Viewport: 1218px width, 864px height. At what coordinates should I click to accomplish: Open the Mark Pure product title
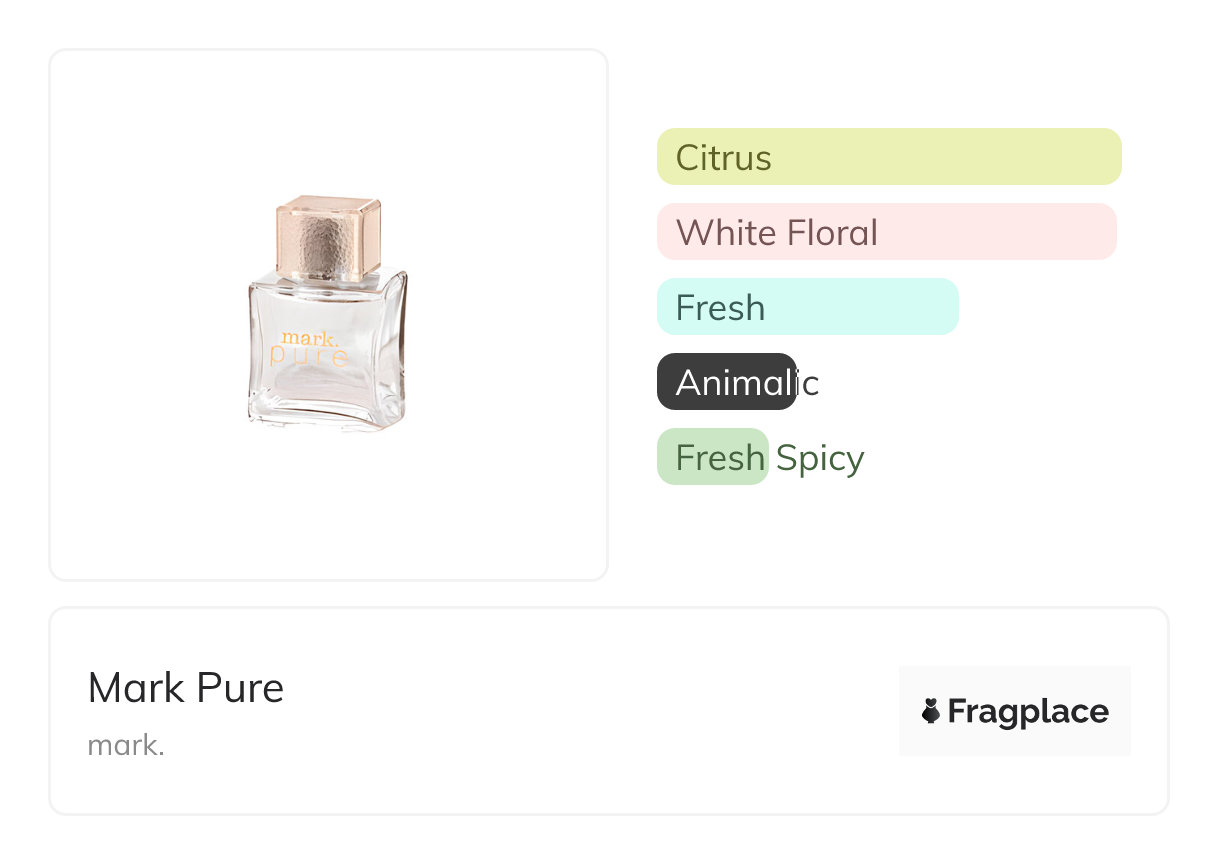pyautogui.click(x=186, y=688)
